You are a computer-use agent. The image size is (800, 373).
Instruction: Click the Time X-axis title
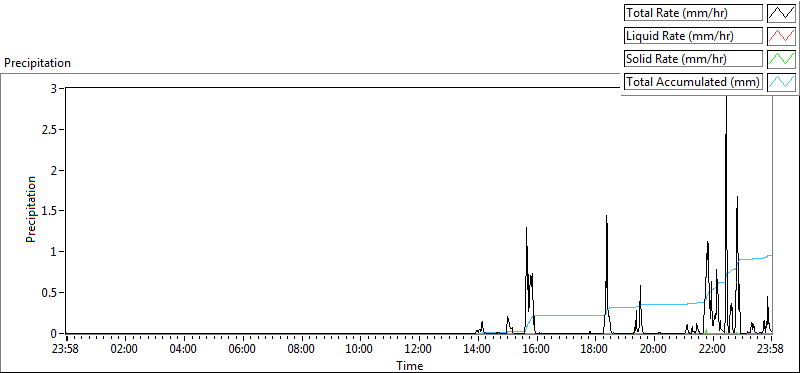[x=410, y=366]
